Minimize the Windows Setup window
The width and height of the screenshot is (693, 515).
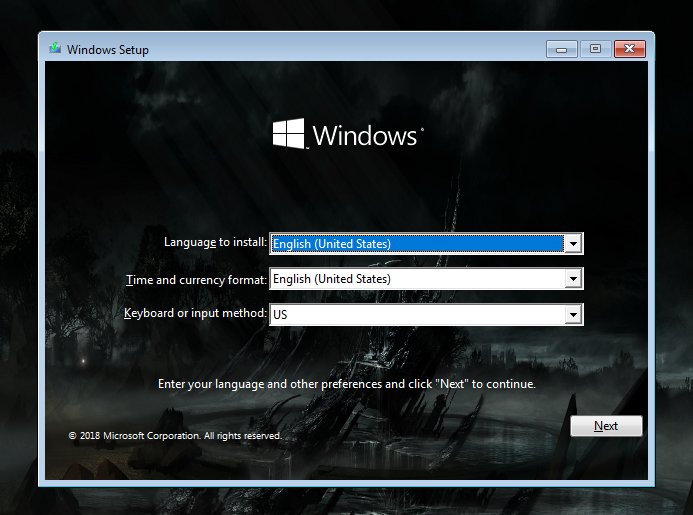point(561,49)
